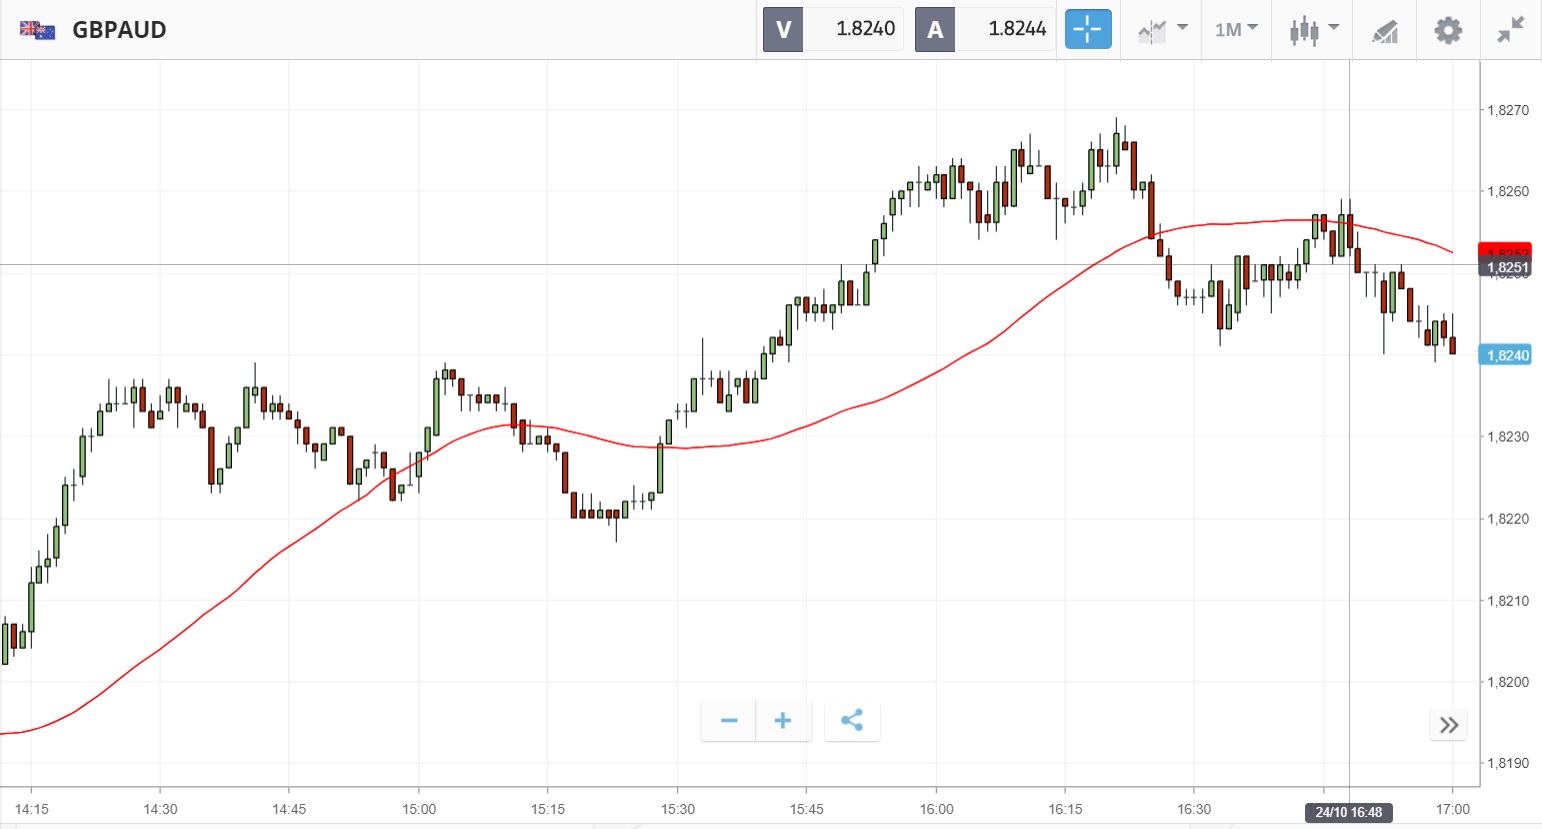This screenshot has height=829, width=1542.
Task: Click the collapse chart arrows icon
Action: click(1511, 30)
